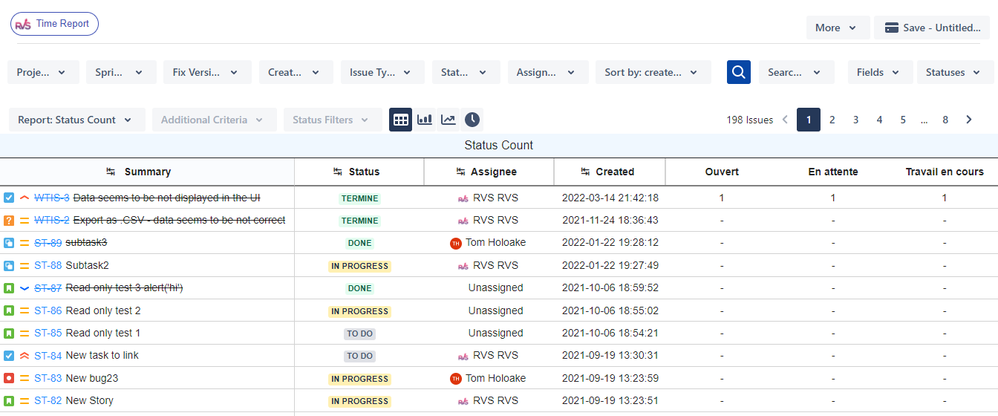Go to page 2

(x=832, y=120)
